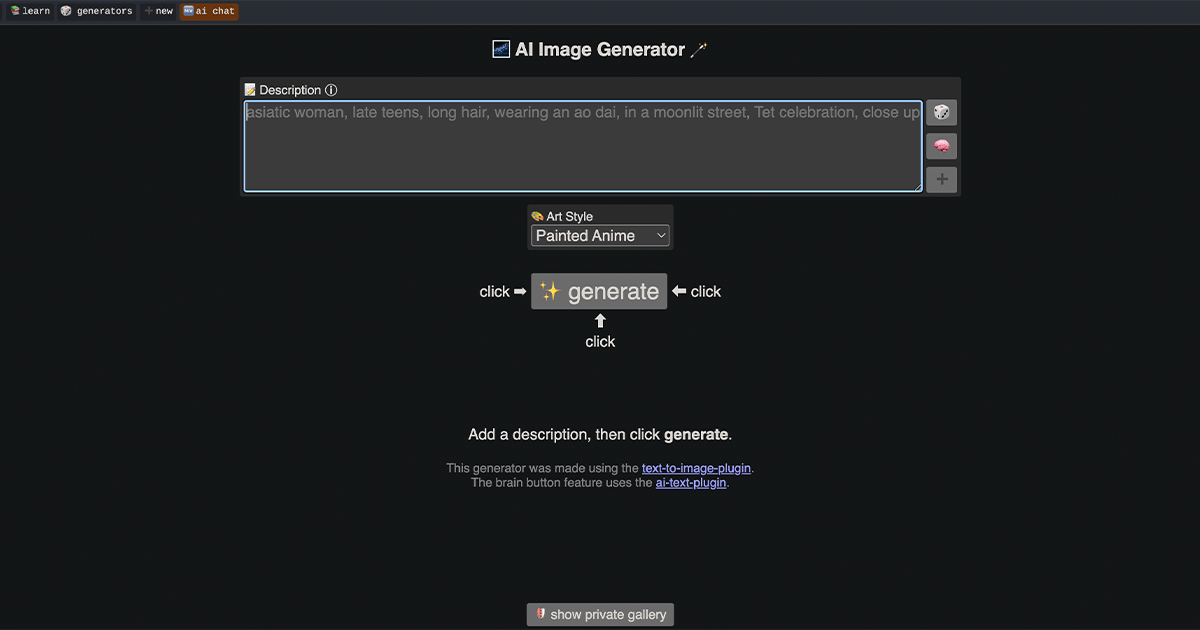Show the private gallery

600,614
